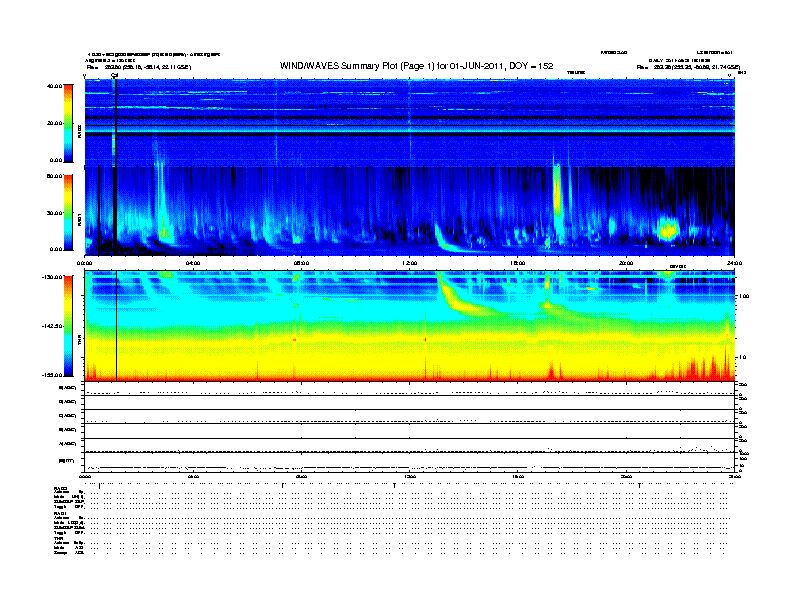
Task: Click the 10 label on TNR right axis
Action: pyautogui.click(x=741, y=358)
